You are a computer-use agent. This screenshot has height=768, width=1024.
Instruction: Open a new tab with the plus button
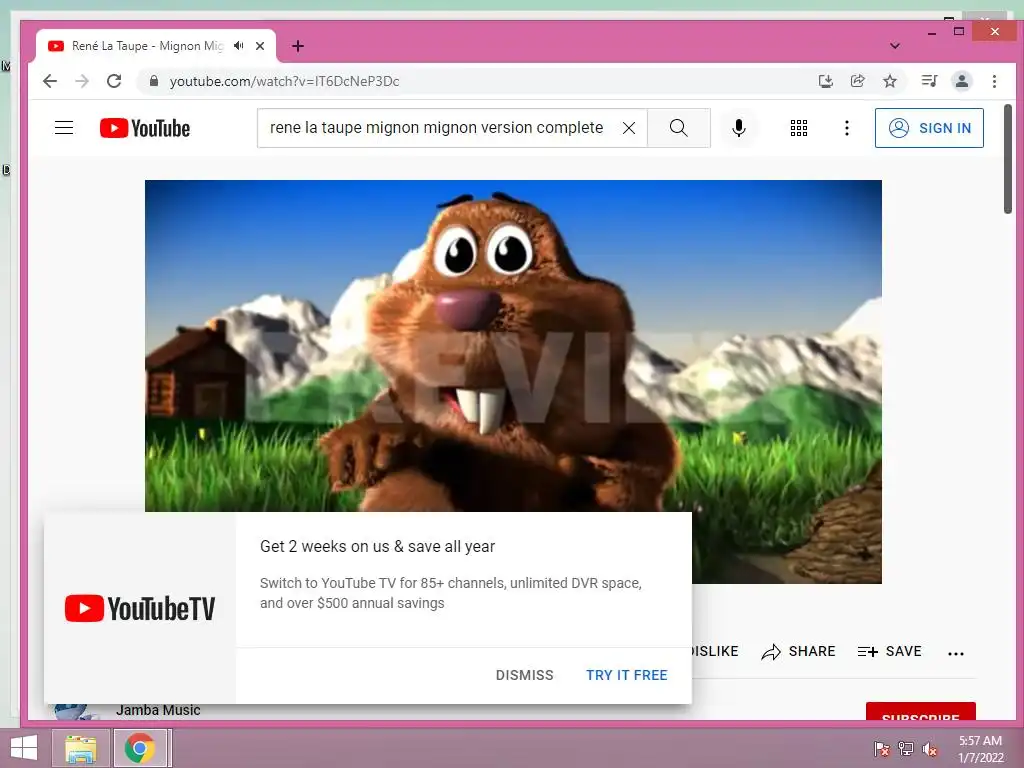pos(298,46)
